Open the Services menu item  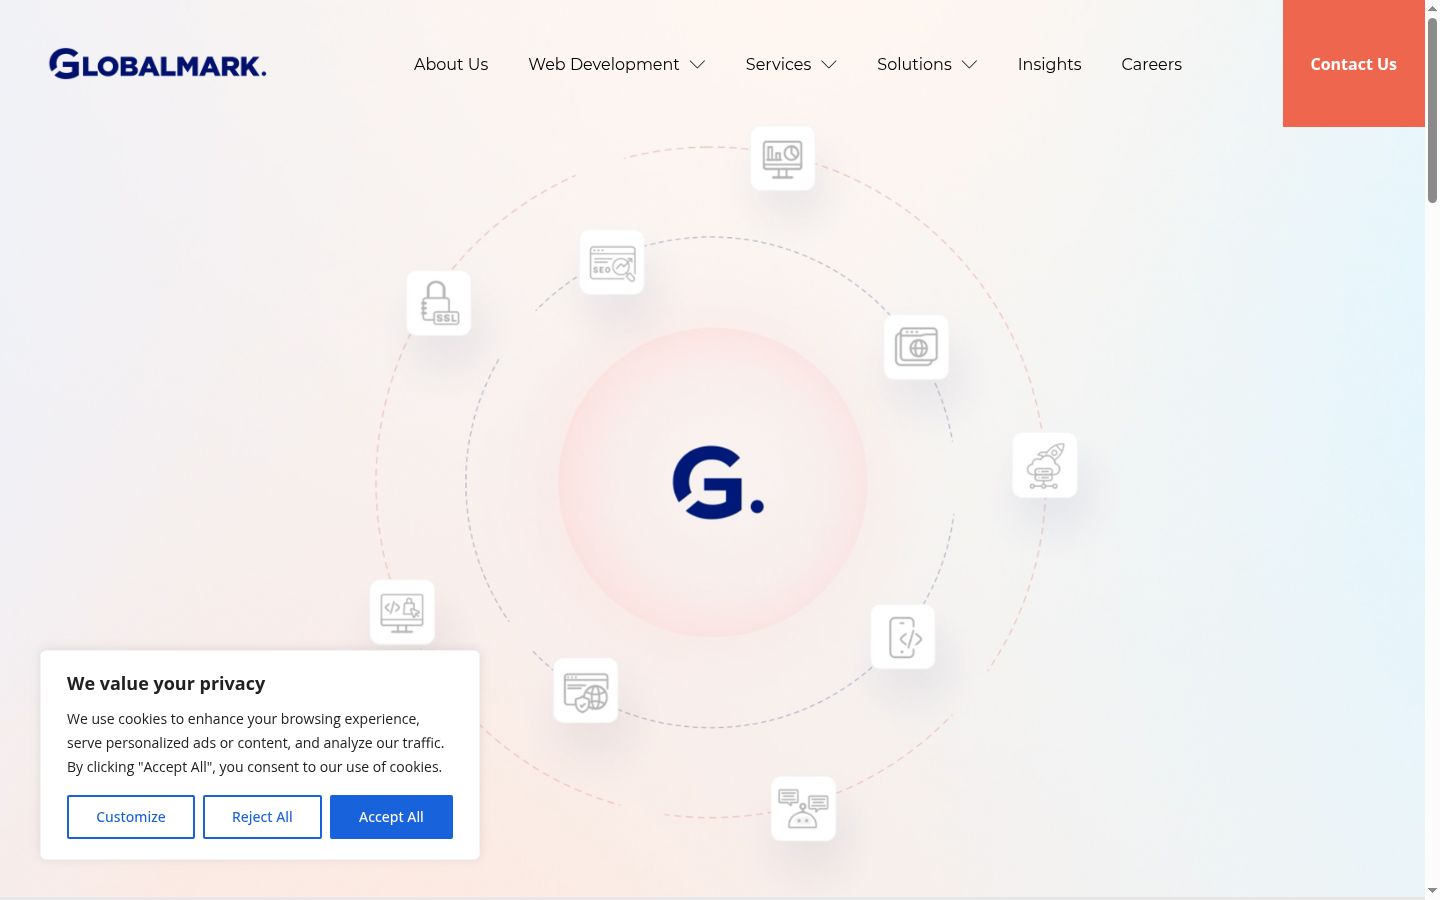click(778, 64)
